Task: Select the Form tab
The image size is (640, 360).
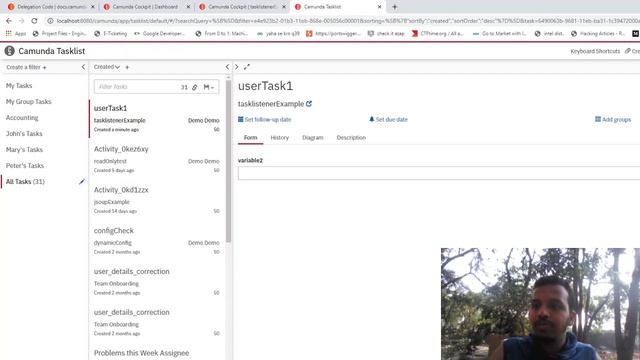Action: [x=251, y=138]
